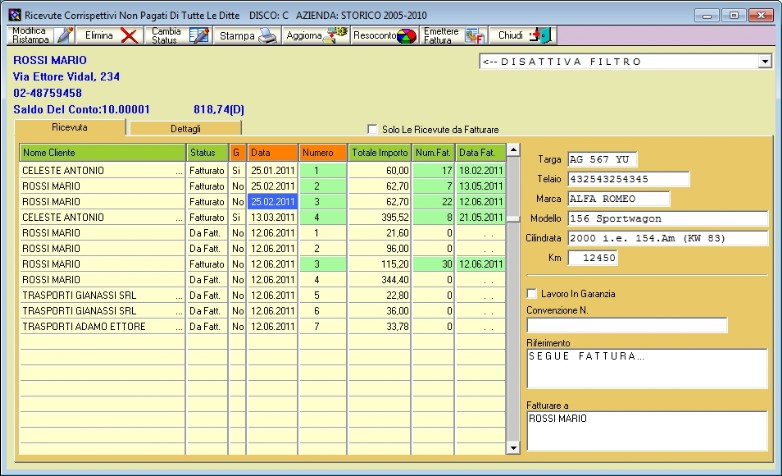Click the Cambia Status notepad icon
Screen dimensions: 782x476
click(199, 35)
